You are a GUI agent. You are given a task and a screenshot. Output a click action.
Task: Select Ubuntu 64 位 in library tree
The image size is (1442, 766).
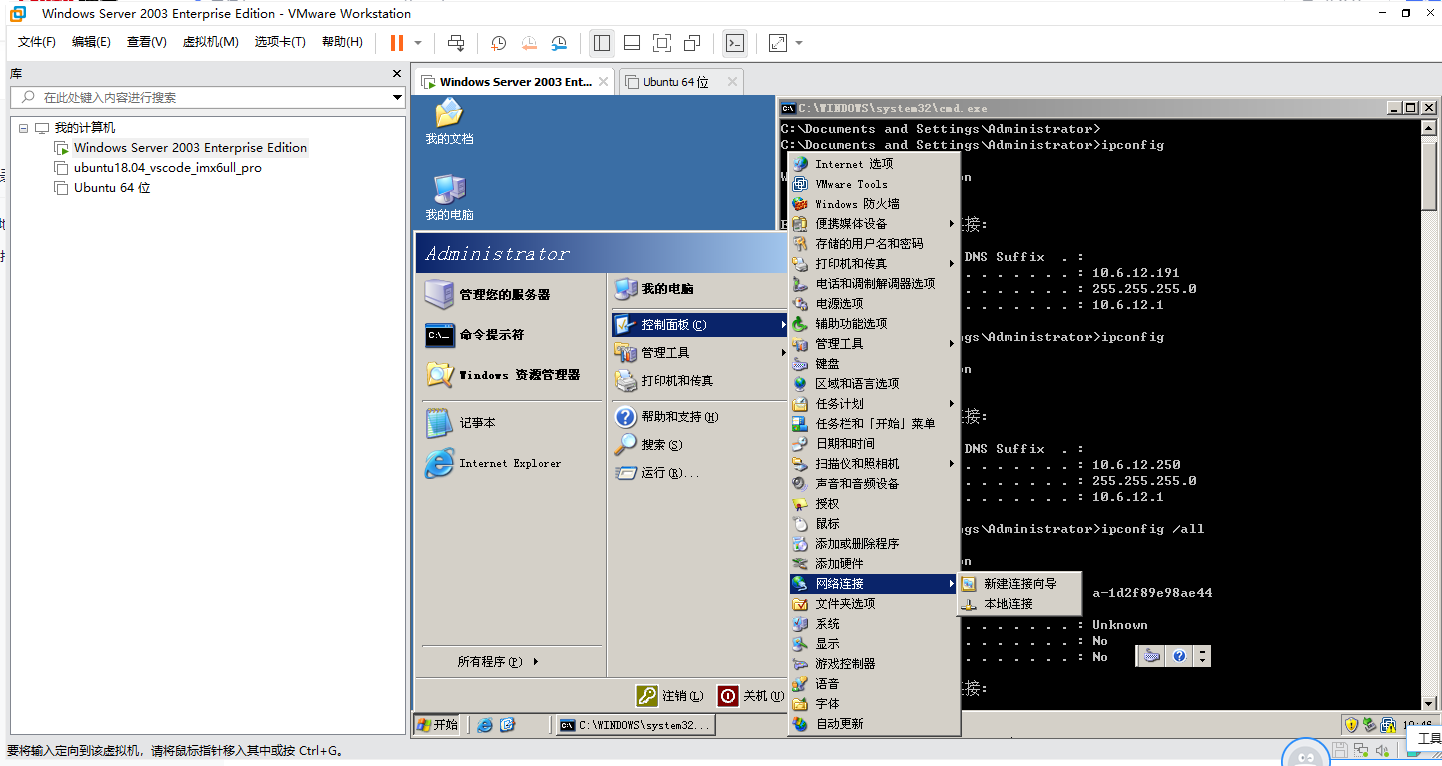click(x=111, y=188)
